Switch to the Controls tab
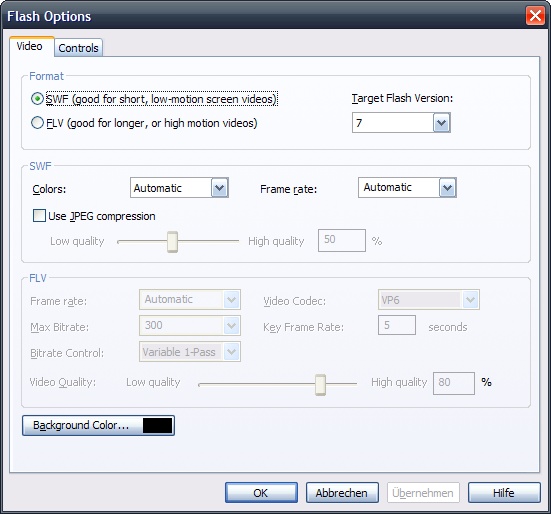Viewport: 551px width, 514px height. tap(78, 47)
